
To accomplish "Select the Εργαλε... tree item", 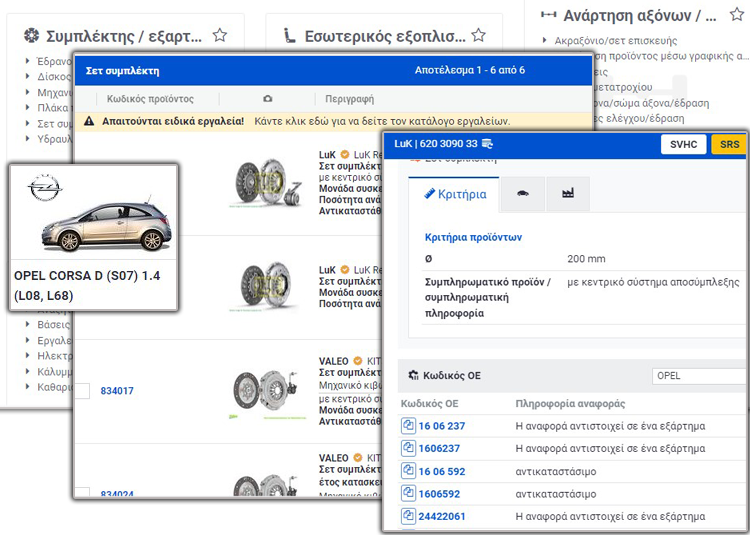I will tap(54, 340).
